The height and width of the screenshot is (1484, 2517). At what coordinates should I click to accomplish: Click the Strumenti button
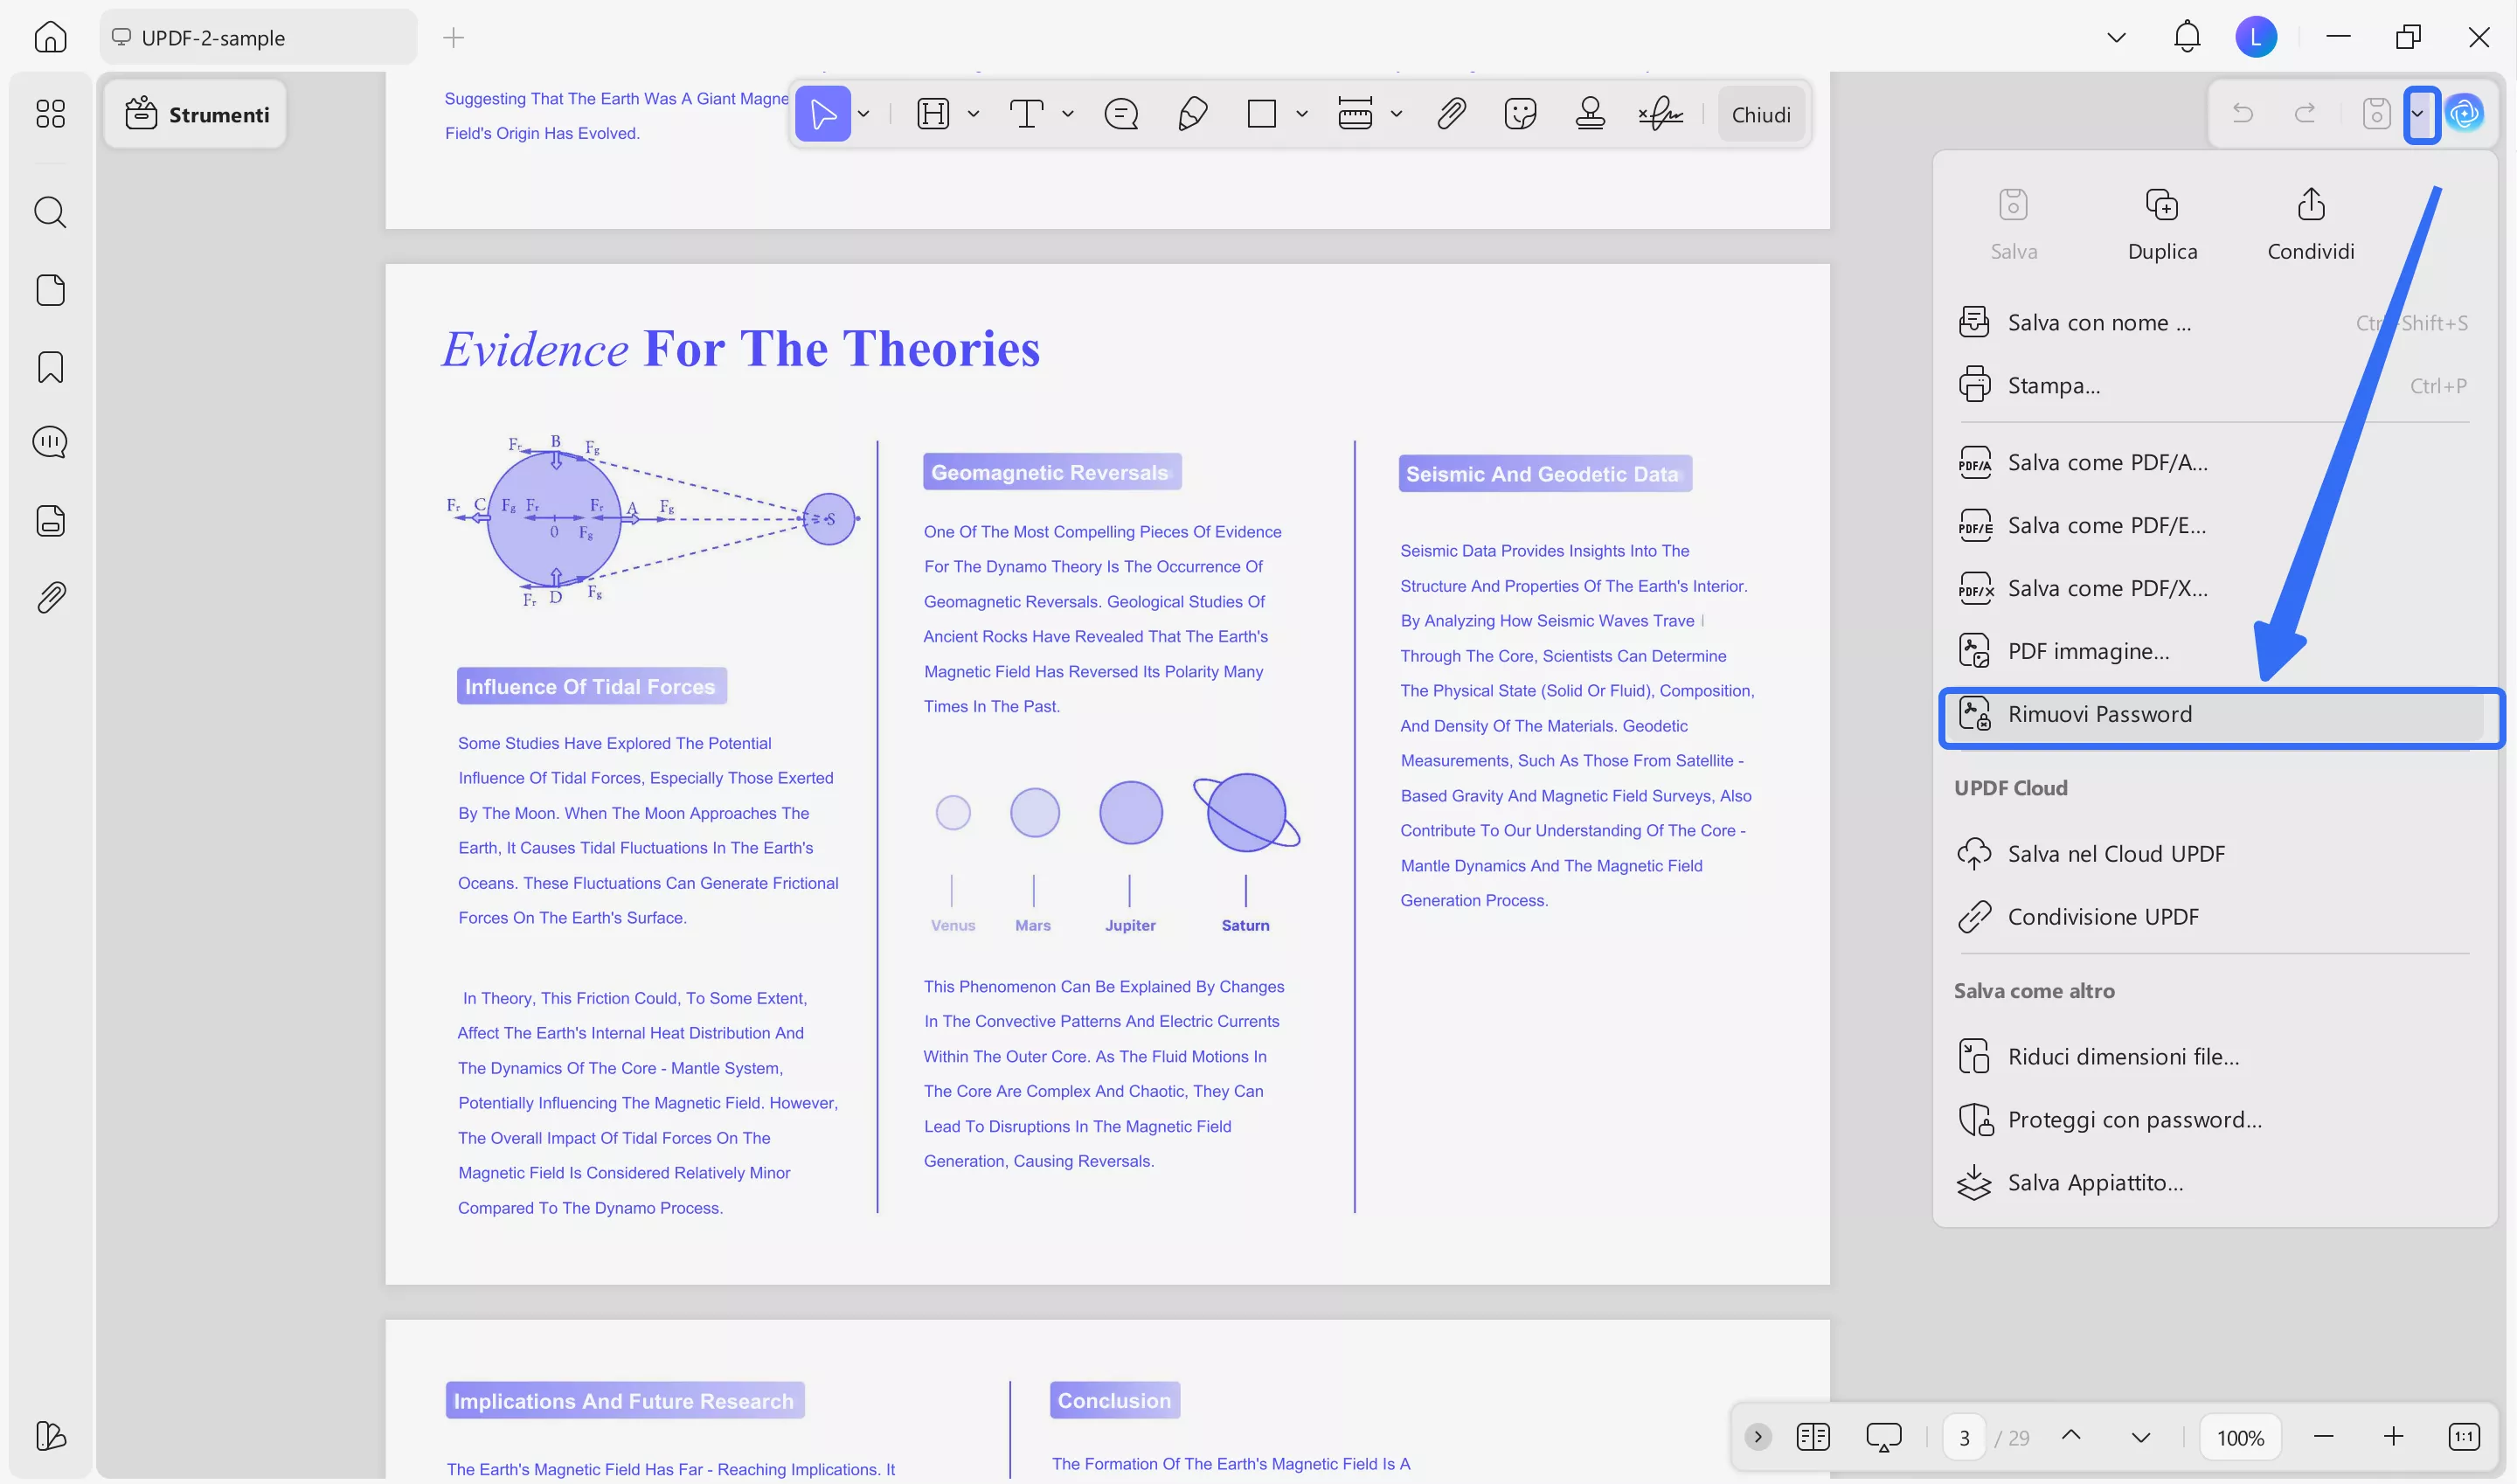[197, 115]
